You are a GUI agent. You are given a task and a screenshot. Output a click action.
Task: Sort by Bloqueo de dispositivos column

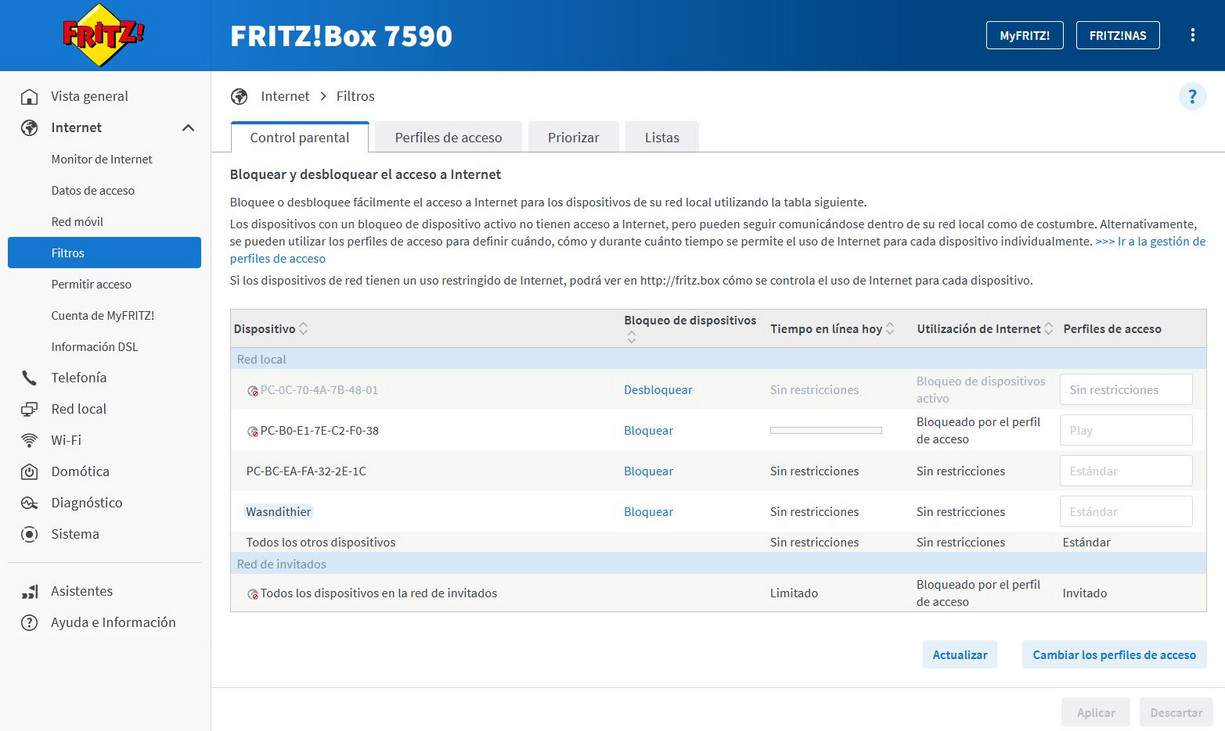click(631, 338)
